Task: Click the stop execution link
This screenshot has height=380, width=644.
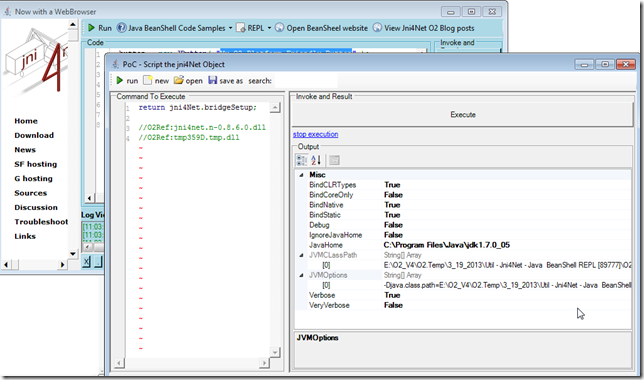Action: 315,134
